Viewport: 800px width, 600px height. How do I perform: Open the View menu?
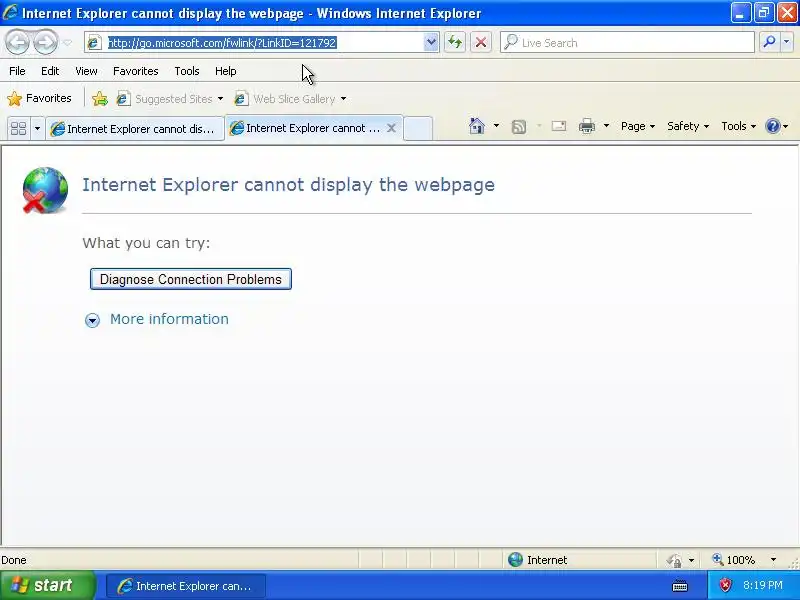tap(86, 71)
